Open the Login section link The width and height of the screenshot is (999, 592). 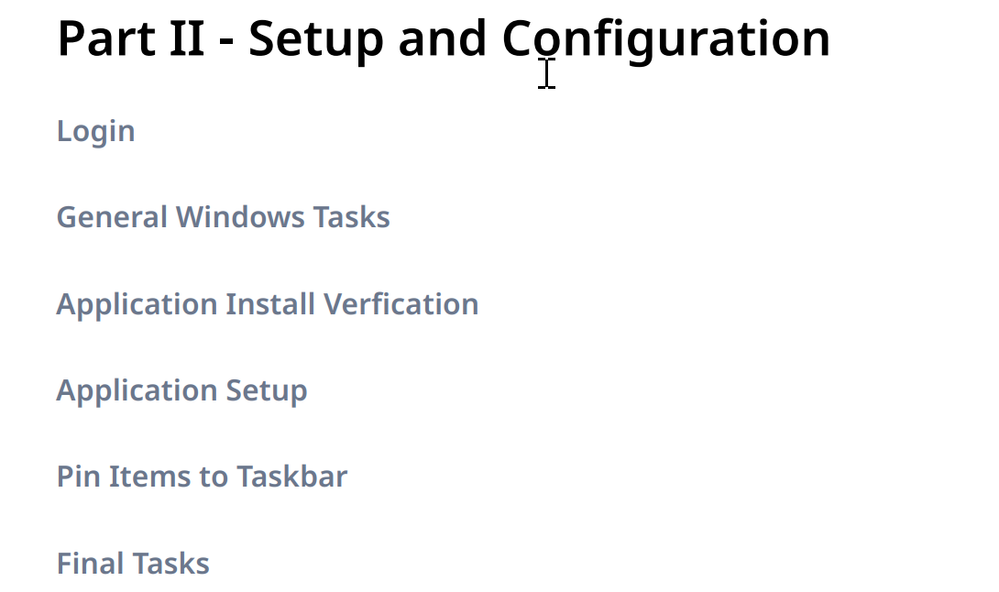pos(96,132)
